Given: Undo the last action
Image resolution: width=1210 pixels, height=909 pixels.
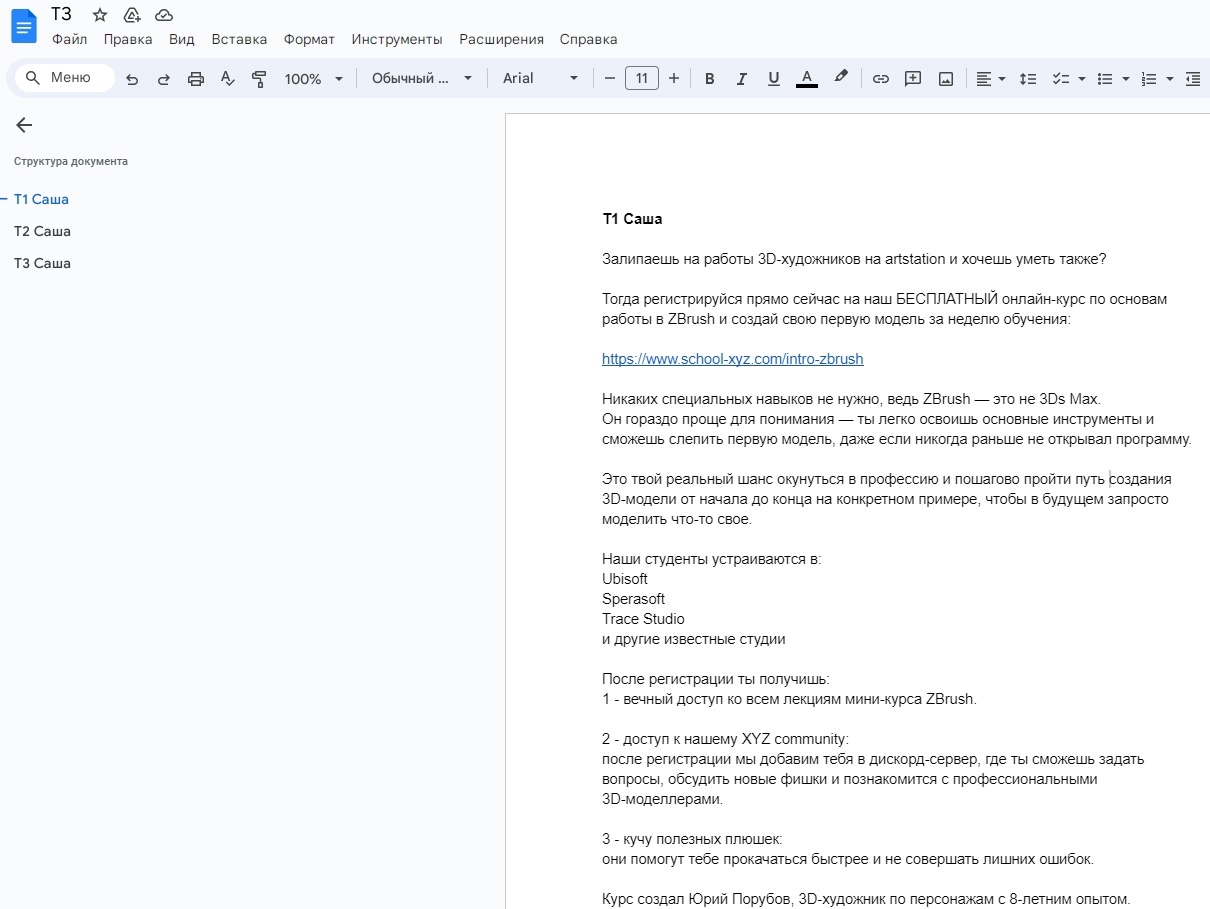Looking at the screenshot, I should pyautogui.click(x=132, y=79).
